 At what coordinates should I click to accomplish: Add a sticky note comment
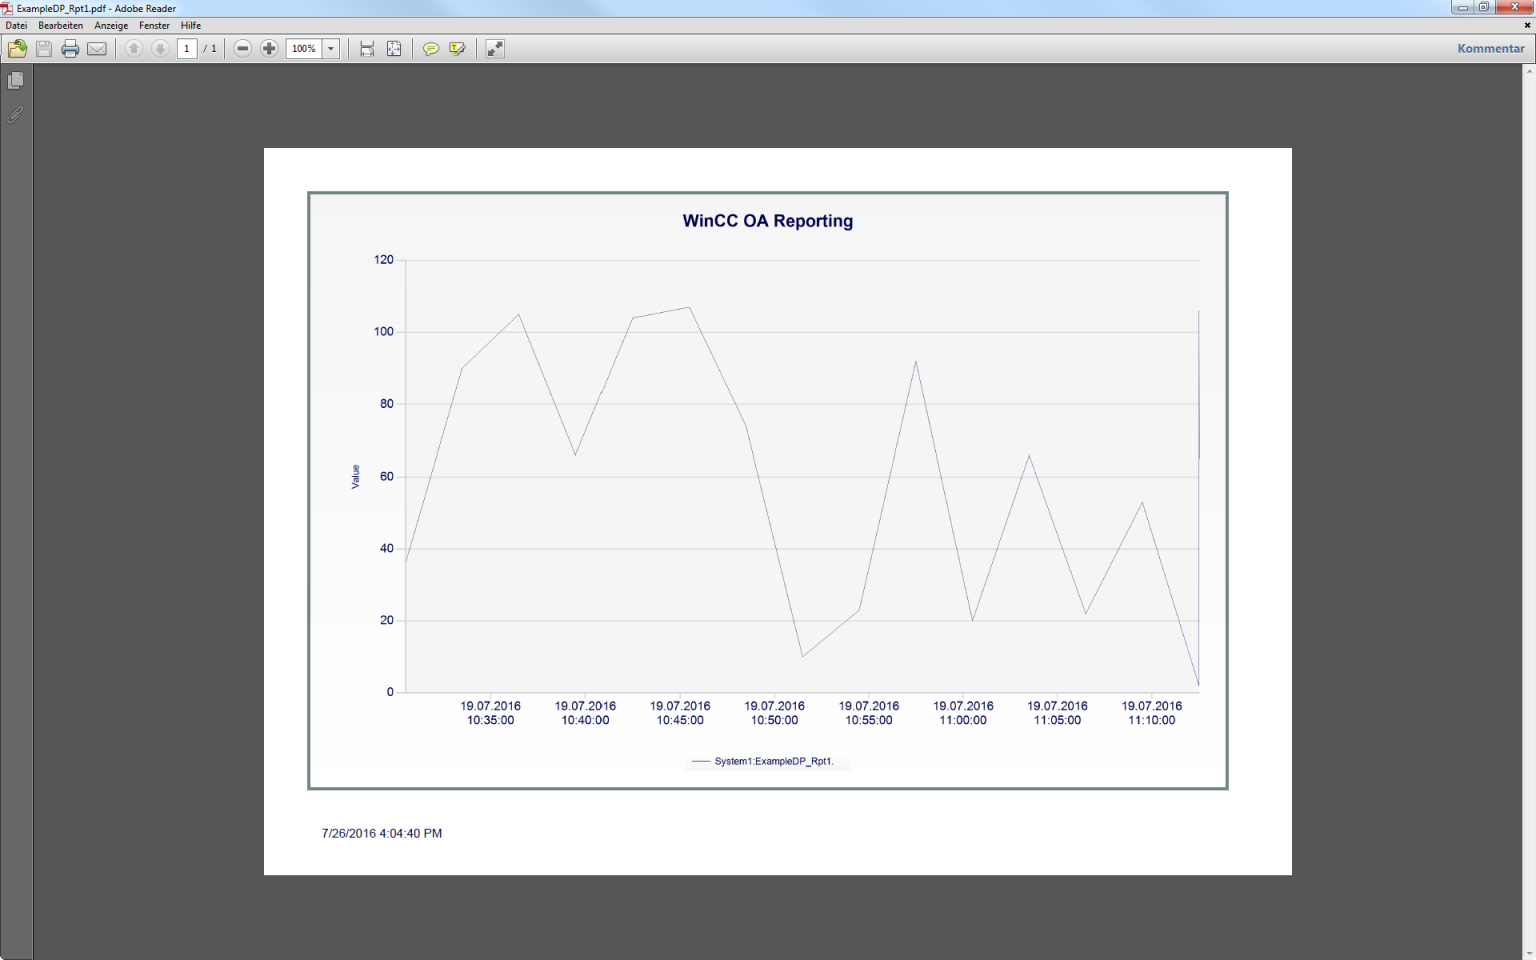(431, 48)
